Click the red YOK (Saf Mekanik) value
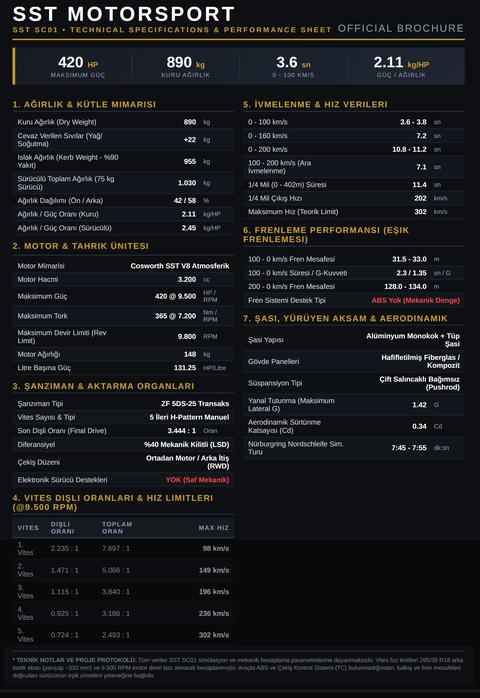The width and height of the screenshot is (480, 698). [197, 480]
